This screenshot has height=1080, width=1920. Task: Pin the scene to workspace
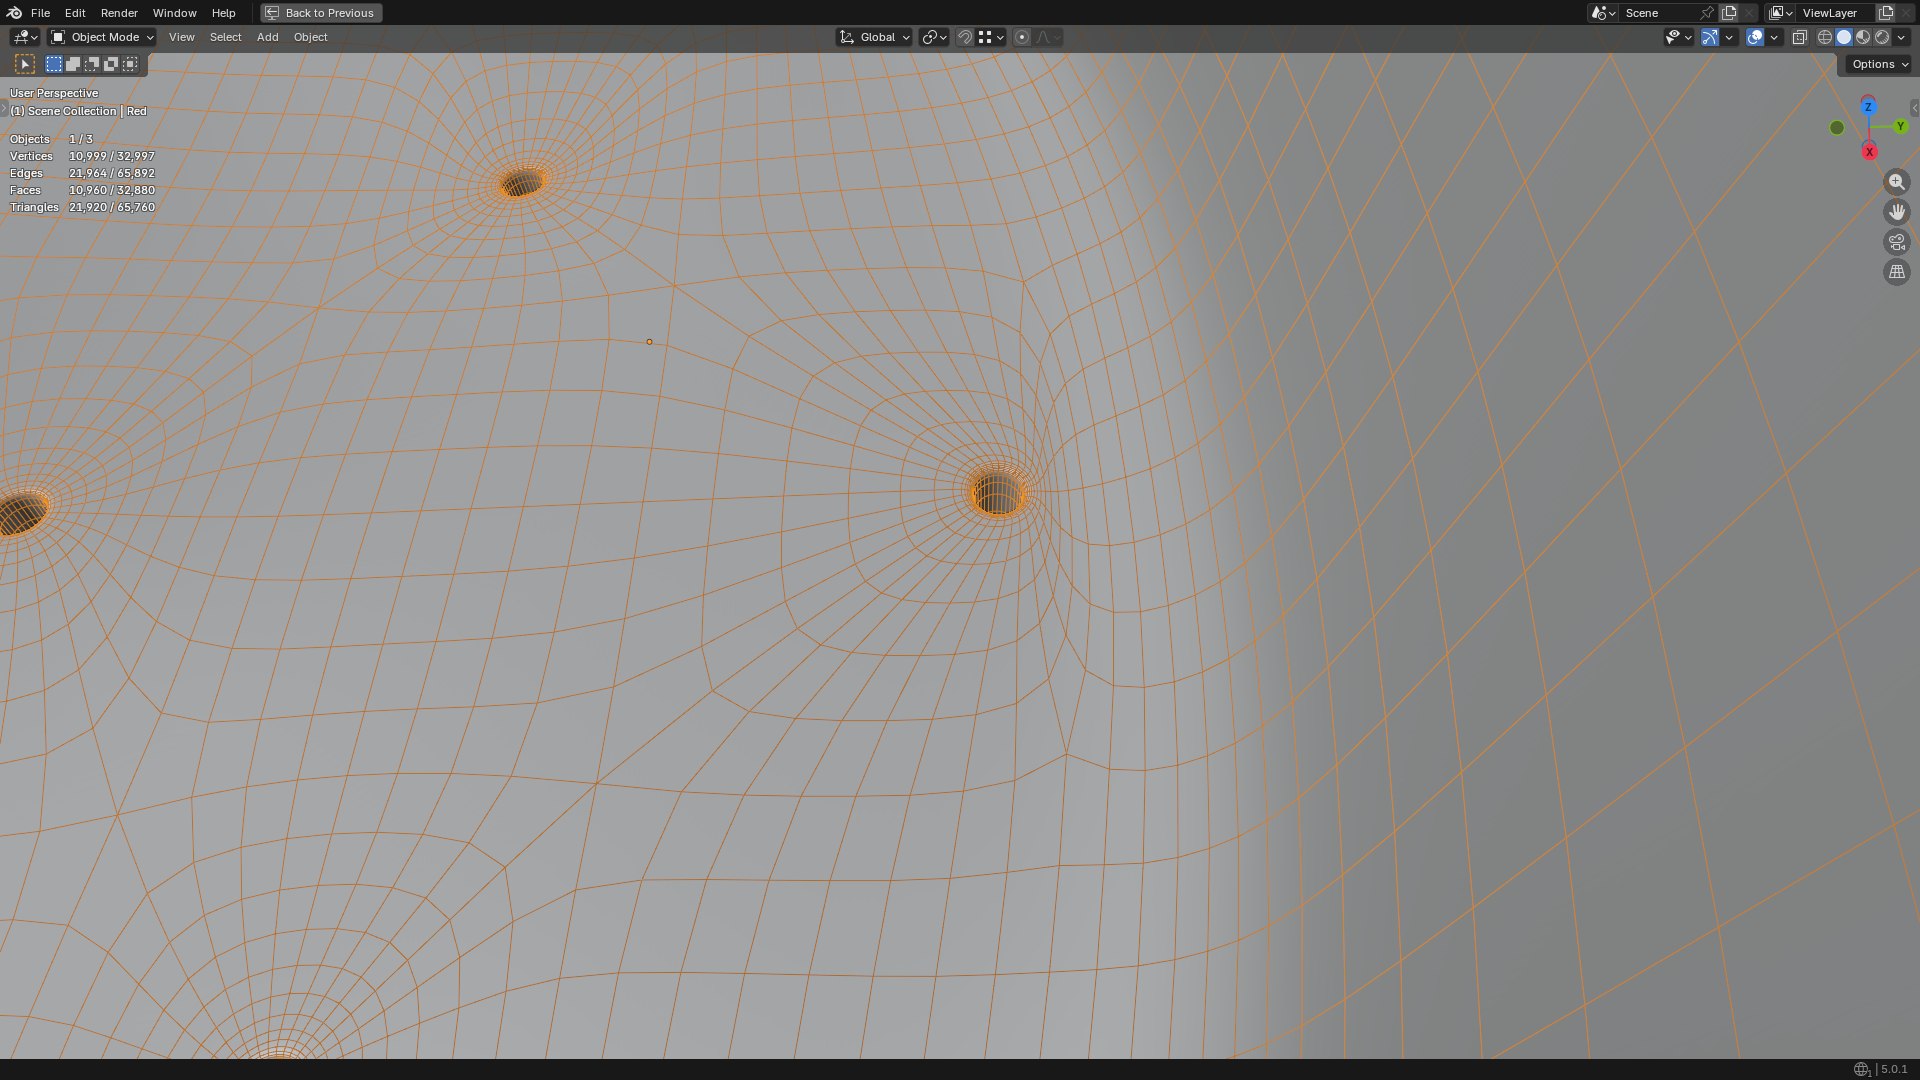pos(1708,13)
